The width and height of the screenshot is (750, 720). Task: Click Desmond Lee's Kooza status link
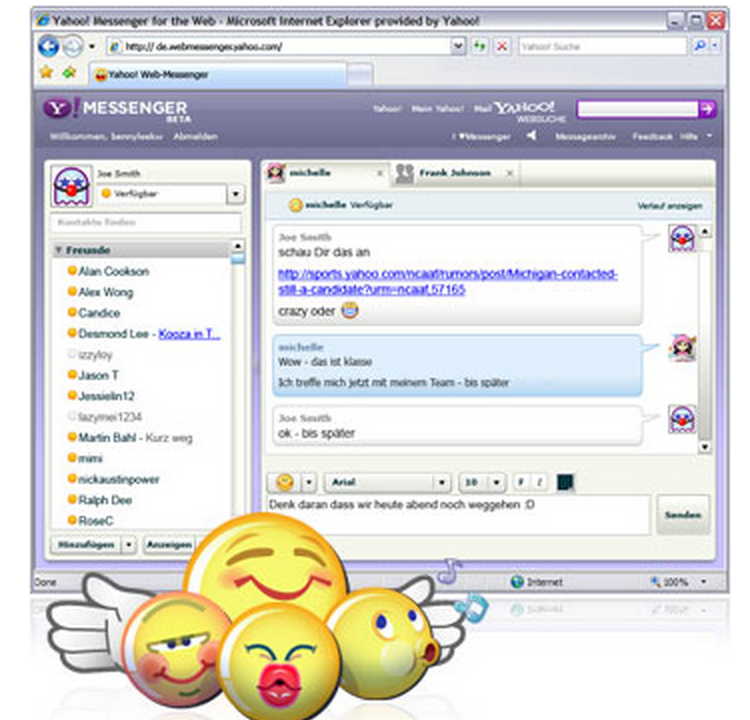(x=189, y=333)
